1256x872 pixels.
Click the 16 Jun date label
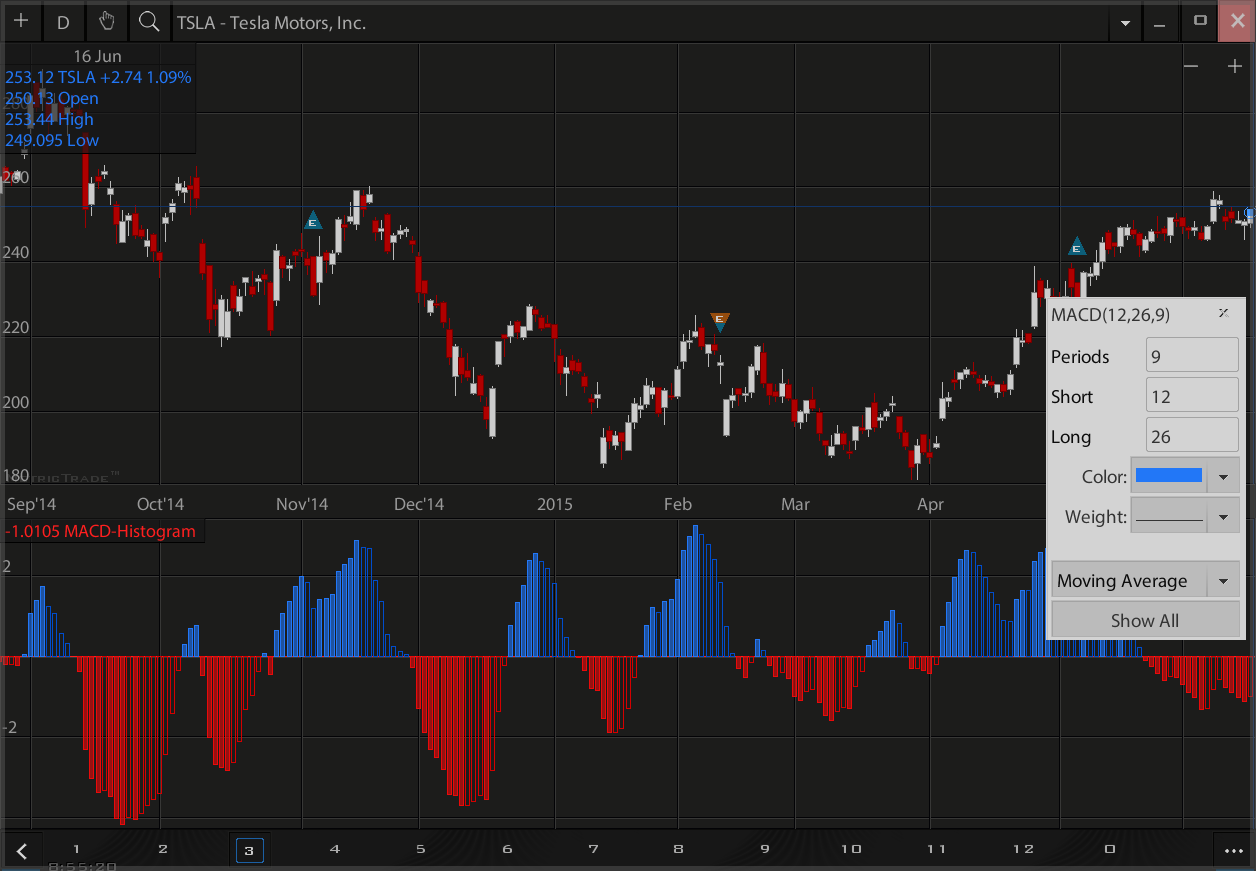97,56
